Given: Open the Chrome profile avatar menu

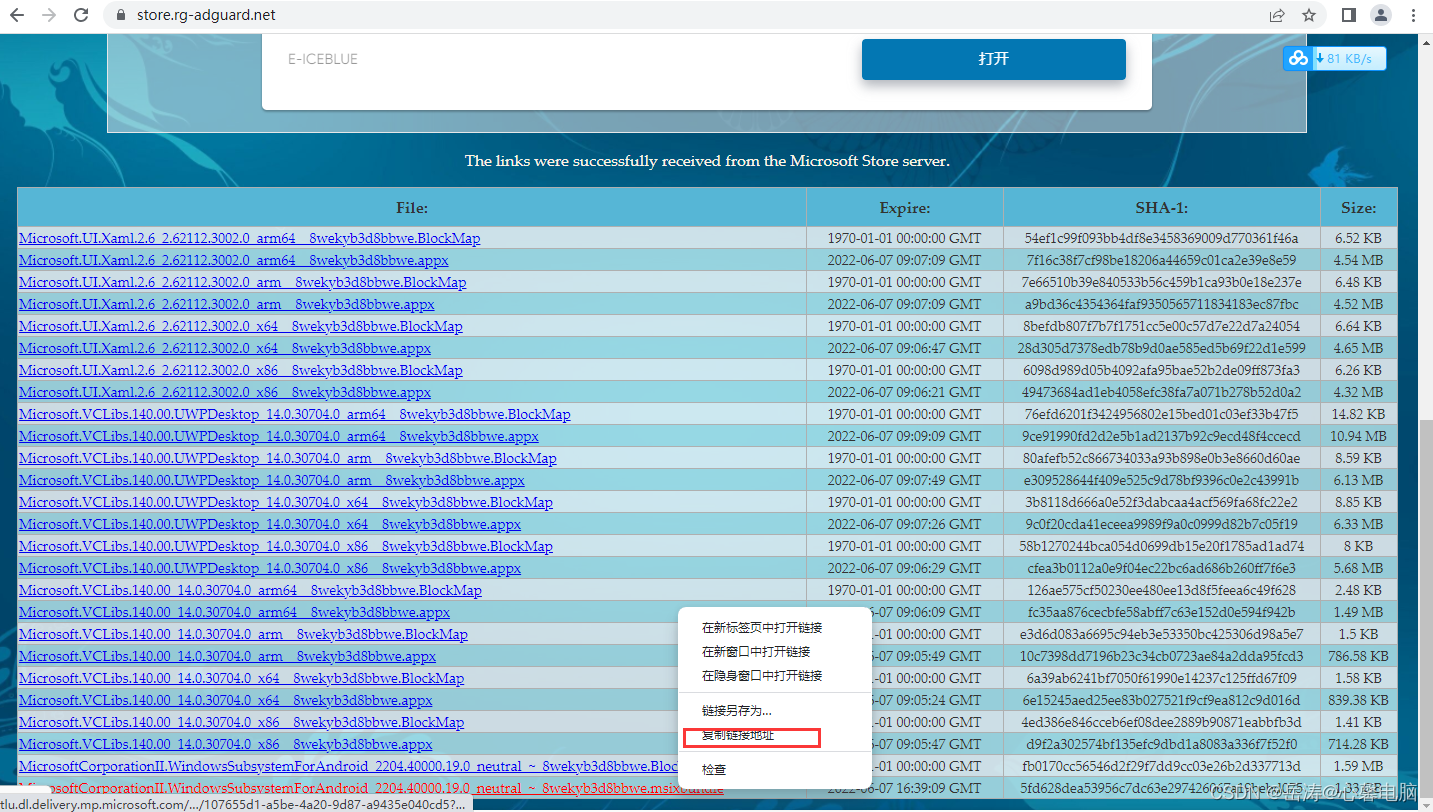Looking at the screenshot, I should pos(1381,15).
